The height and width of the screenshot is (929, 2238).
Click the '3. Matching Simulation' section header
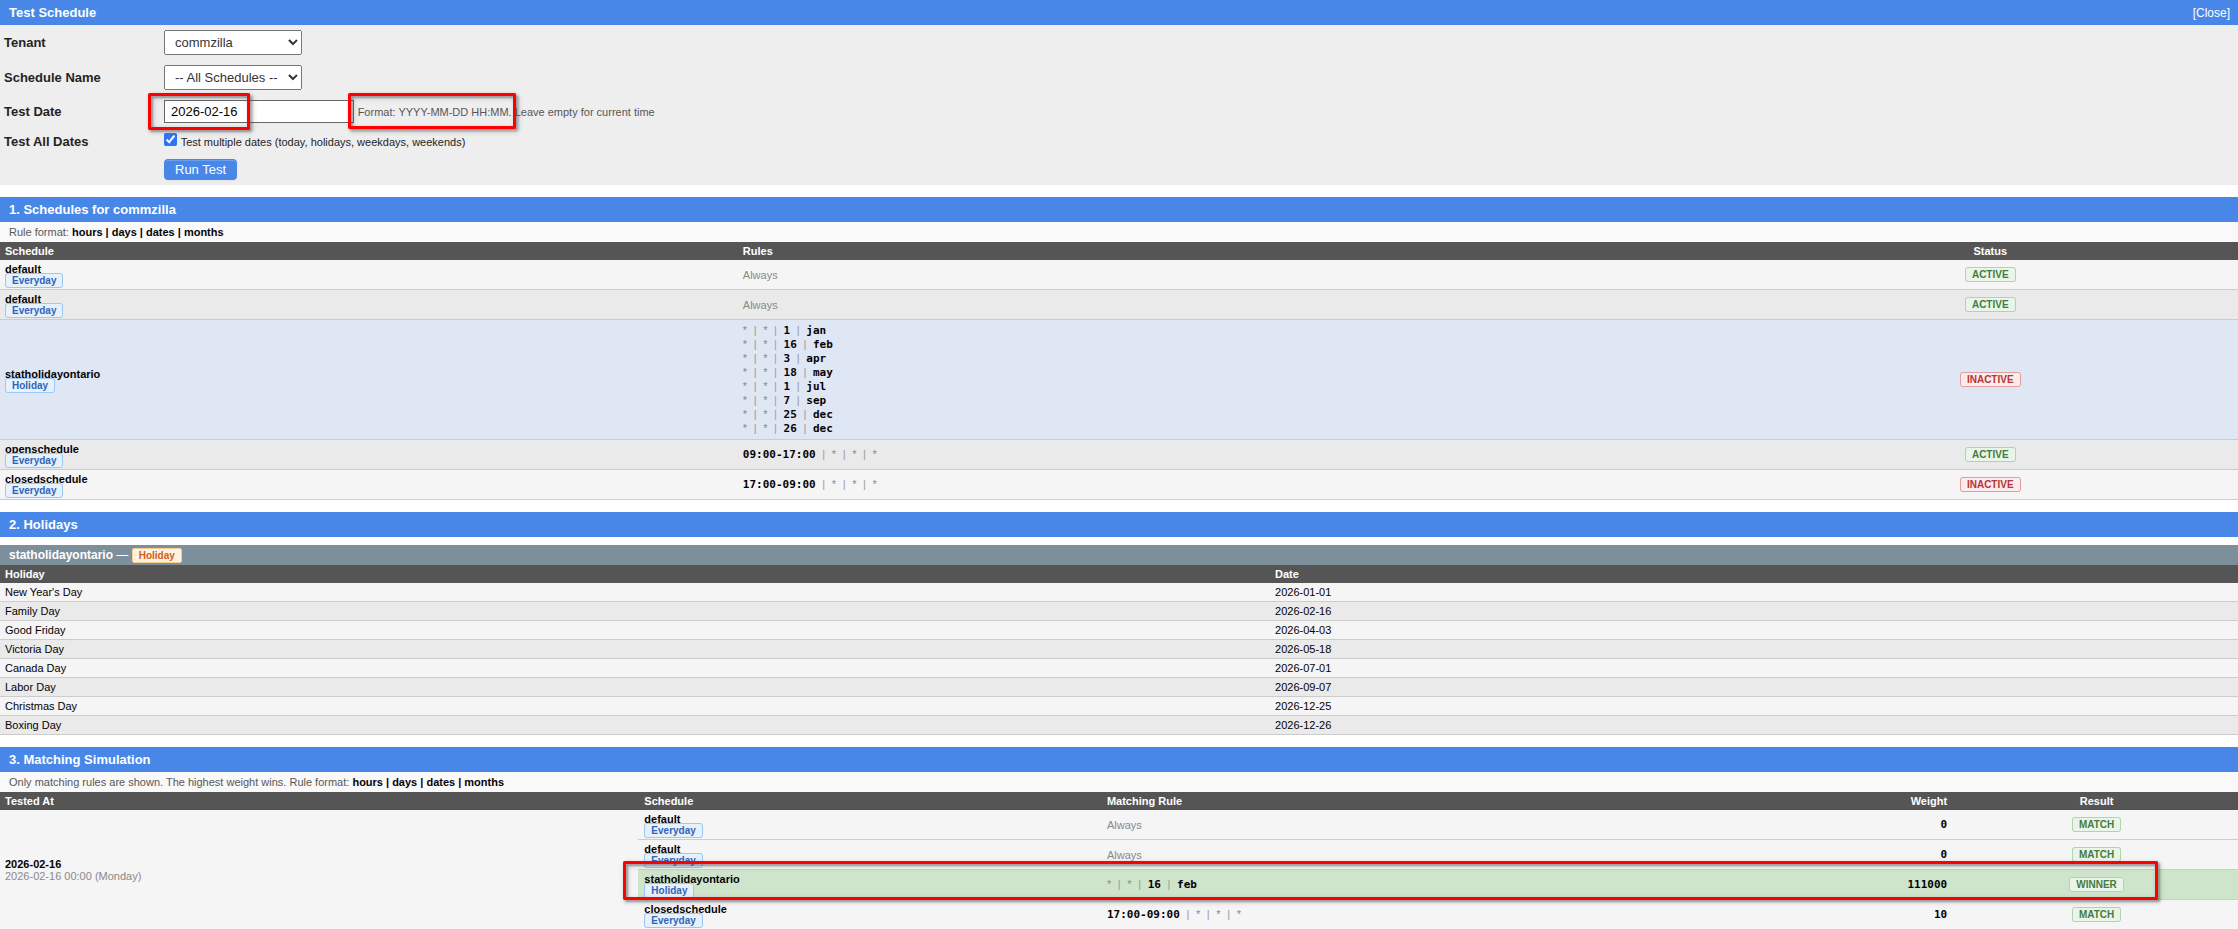[x=80, y=760]
